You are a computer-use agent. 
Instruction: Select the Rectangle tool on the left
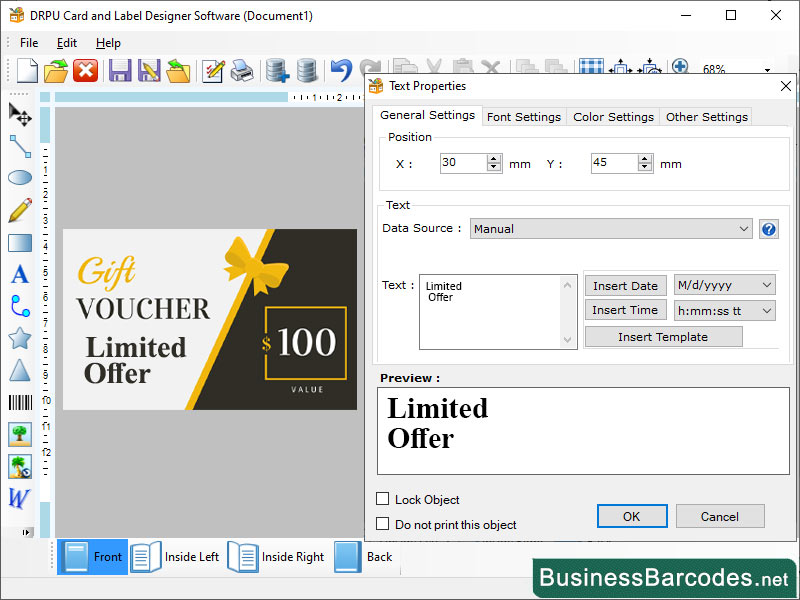point(19,242)
